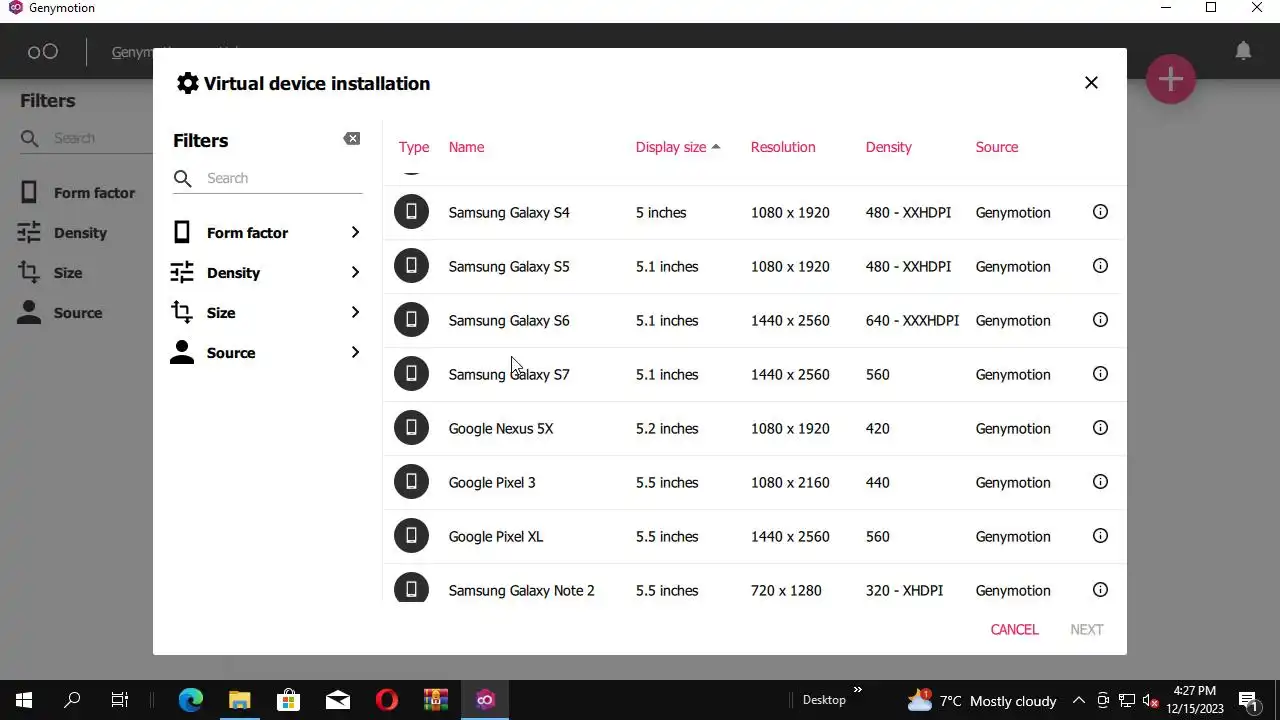Click phone icon for Samsung Galaxy S6
This screenshot has width=1280, height=720.
point(411,320)
